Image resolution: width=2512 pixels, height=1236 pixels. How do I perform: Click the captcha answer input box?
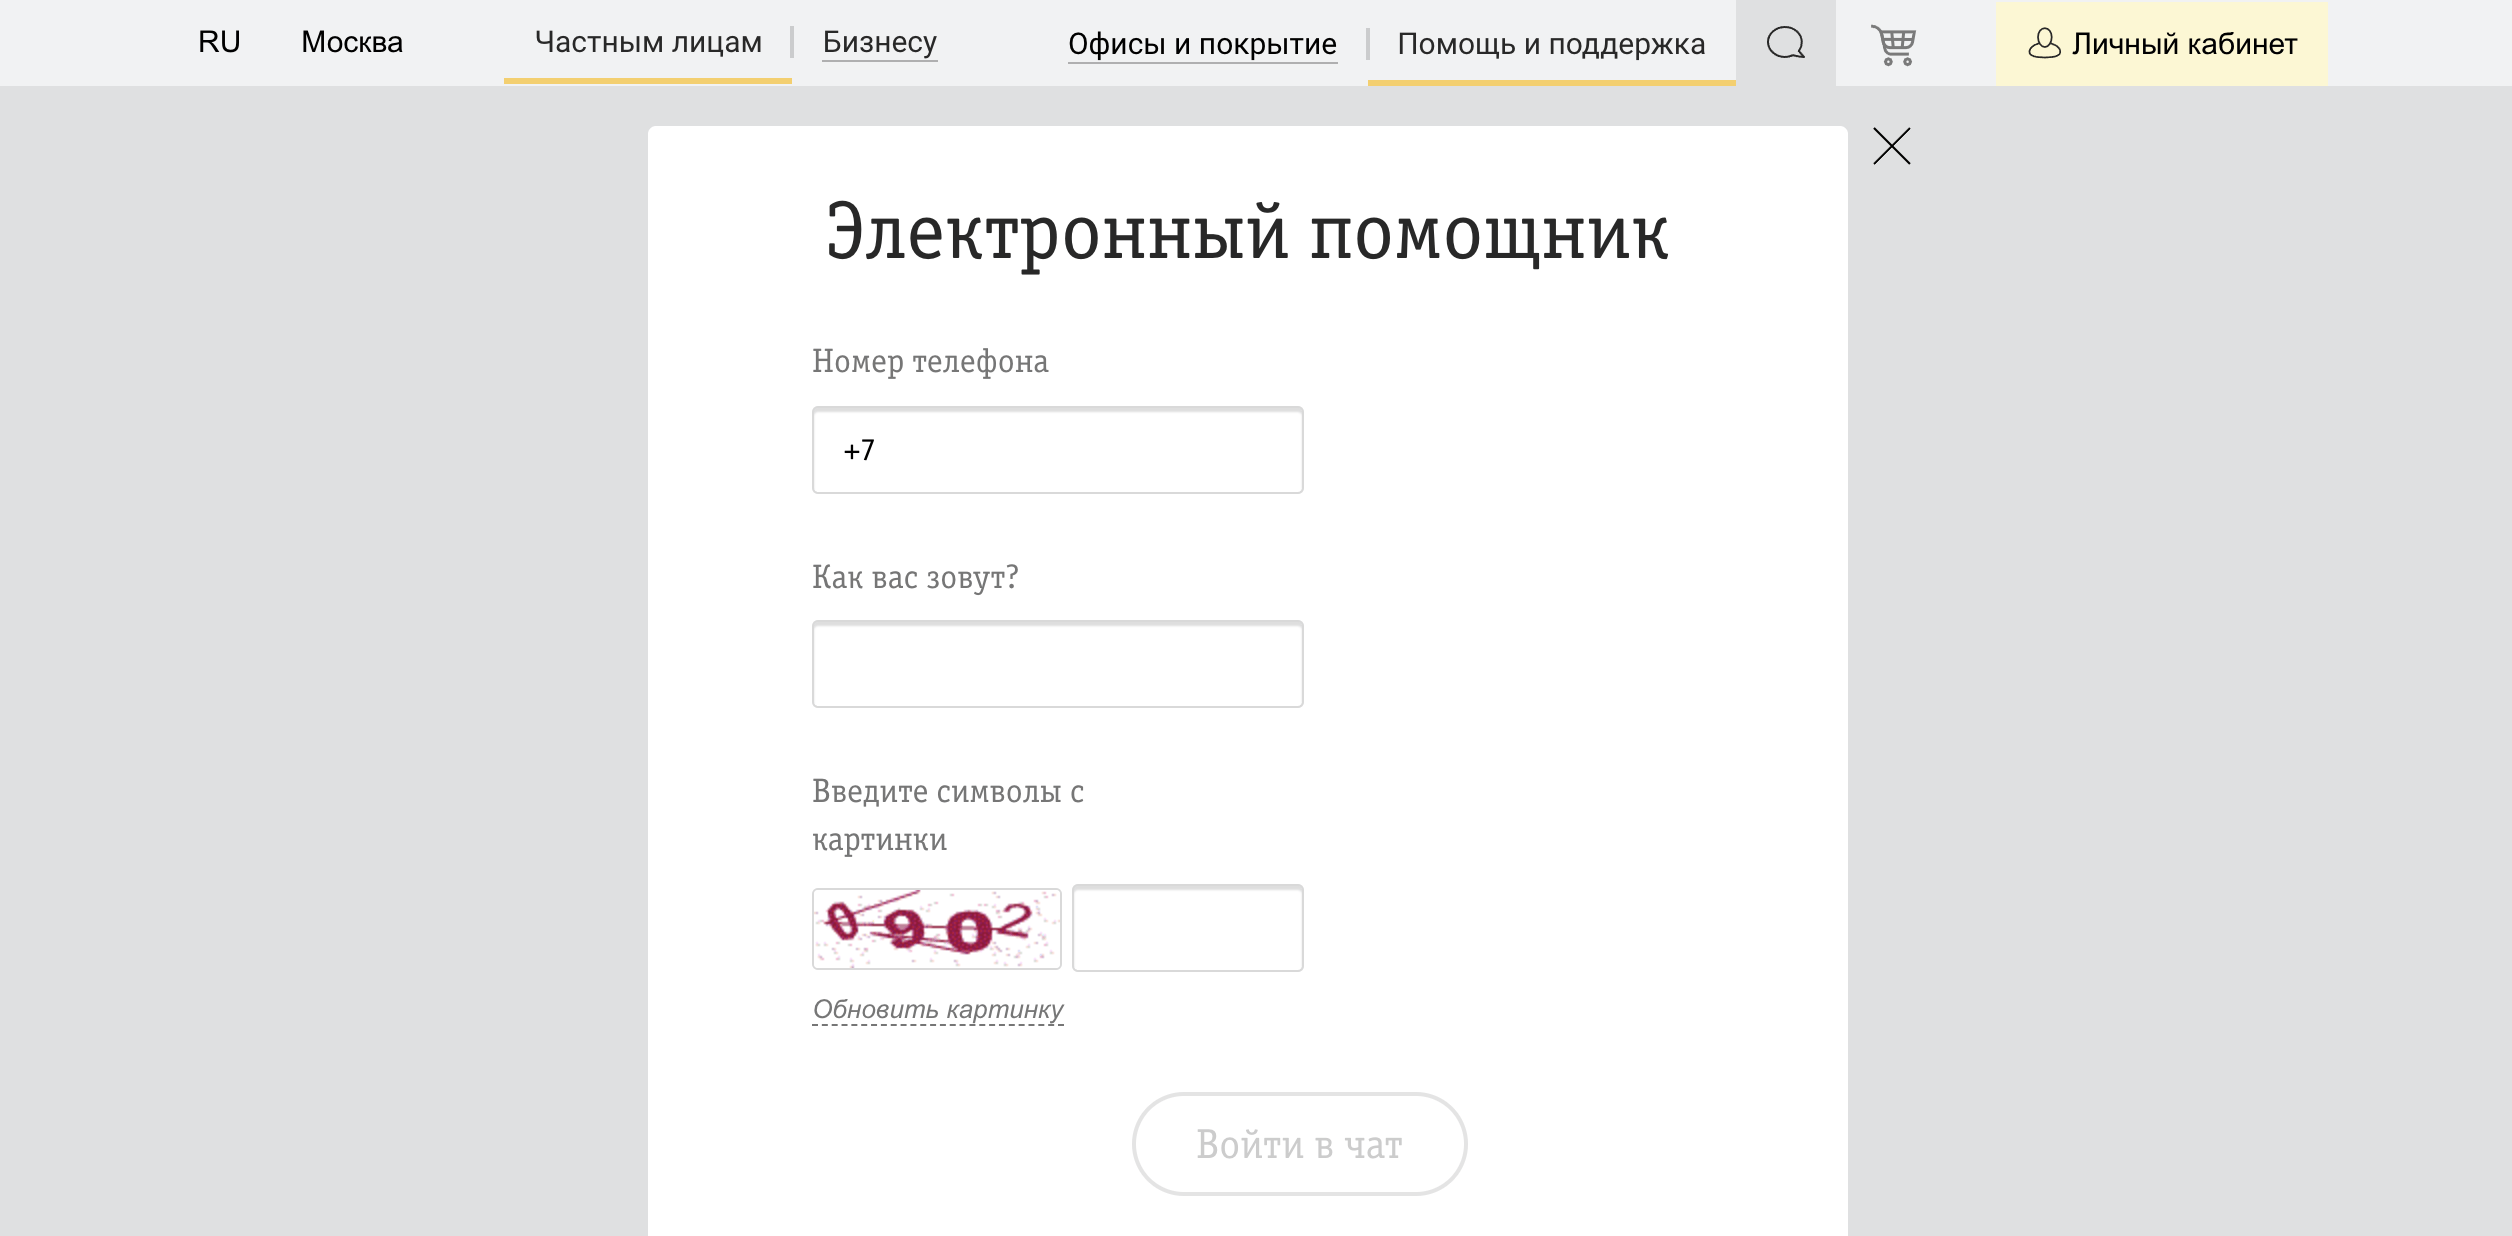point(1188,929)
